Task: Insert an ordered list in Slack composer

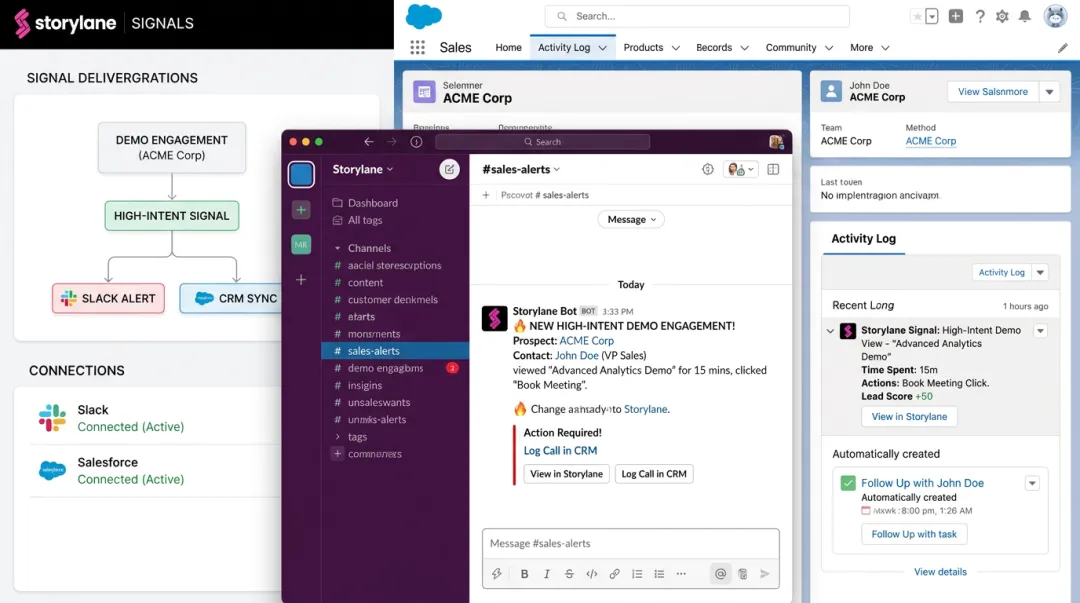Action: tap(637, 573)
